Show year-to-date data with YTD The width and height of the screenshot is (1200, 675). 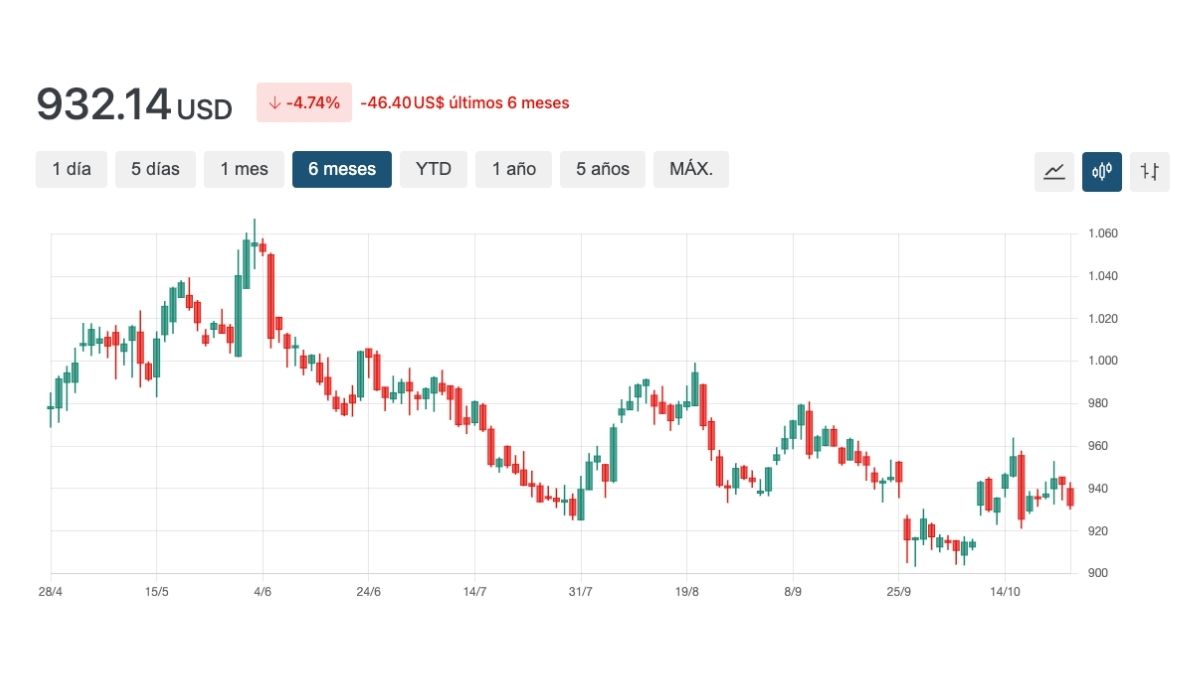coord(433,169)
